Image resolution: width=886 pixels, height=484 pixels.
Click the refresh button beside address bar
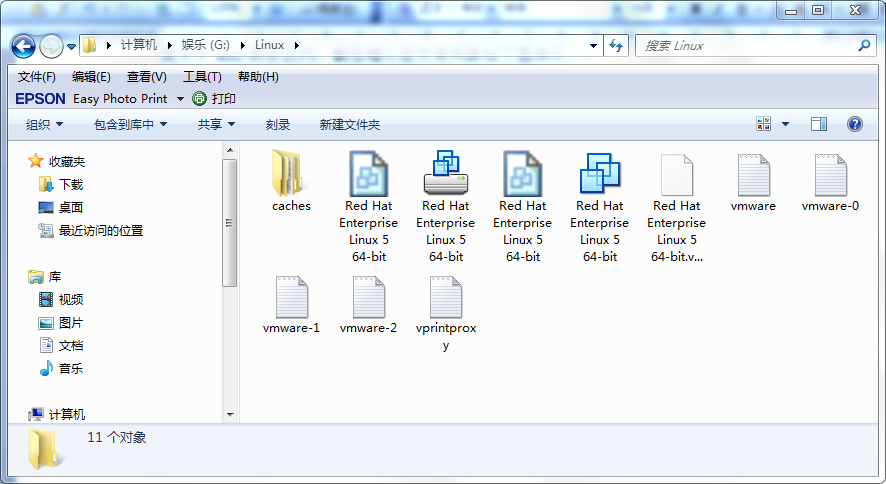coord(616,46)
